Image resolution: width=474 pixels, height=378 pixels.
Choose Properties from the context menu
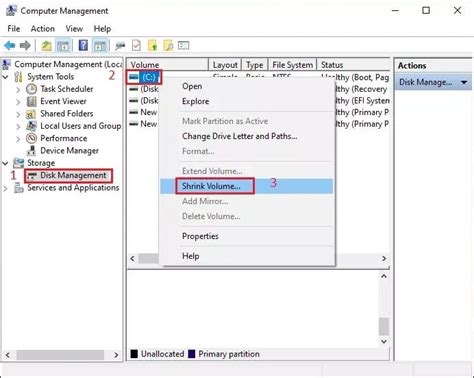tap(247, 236)
